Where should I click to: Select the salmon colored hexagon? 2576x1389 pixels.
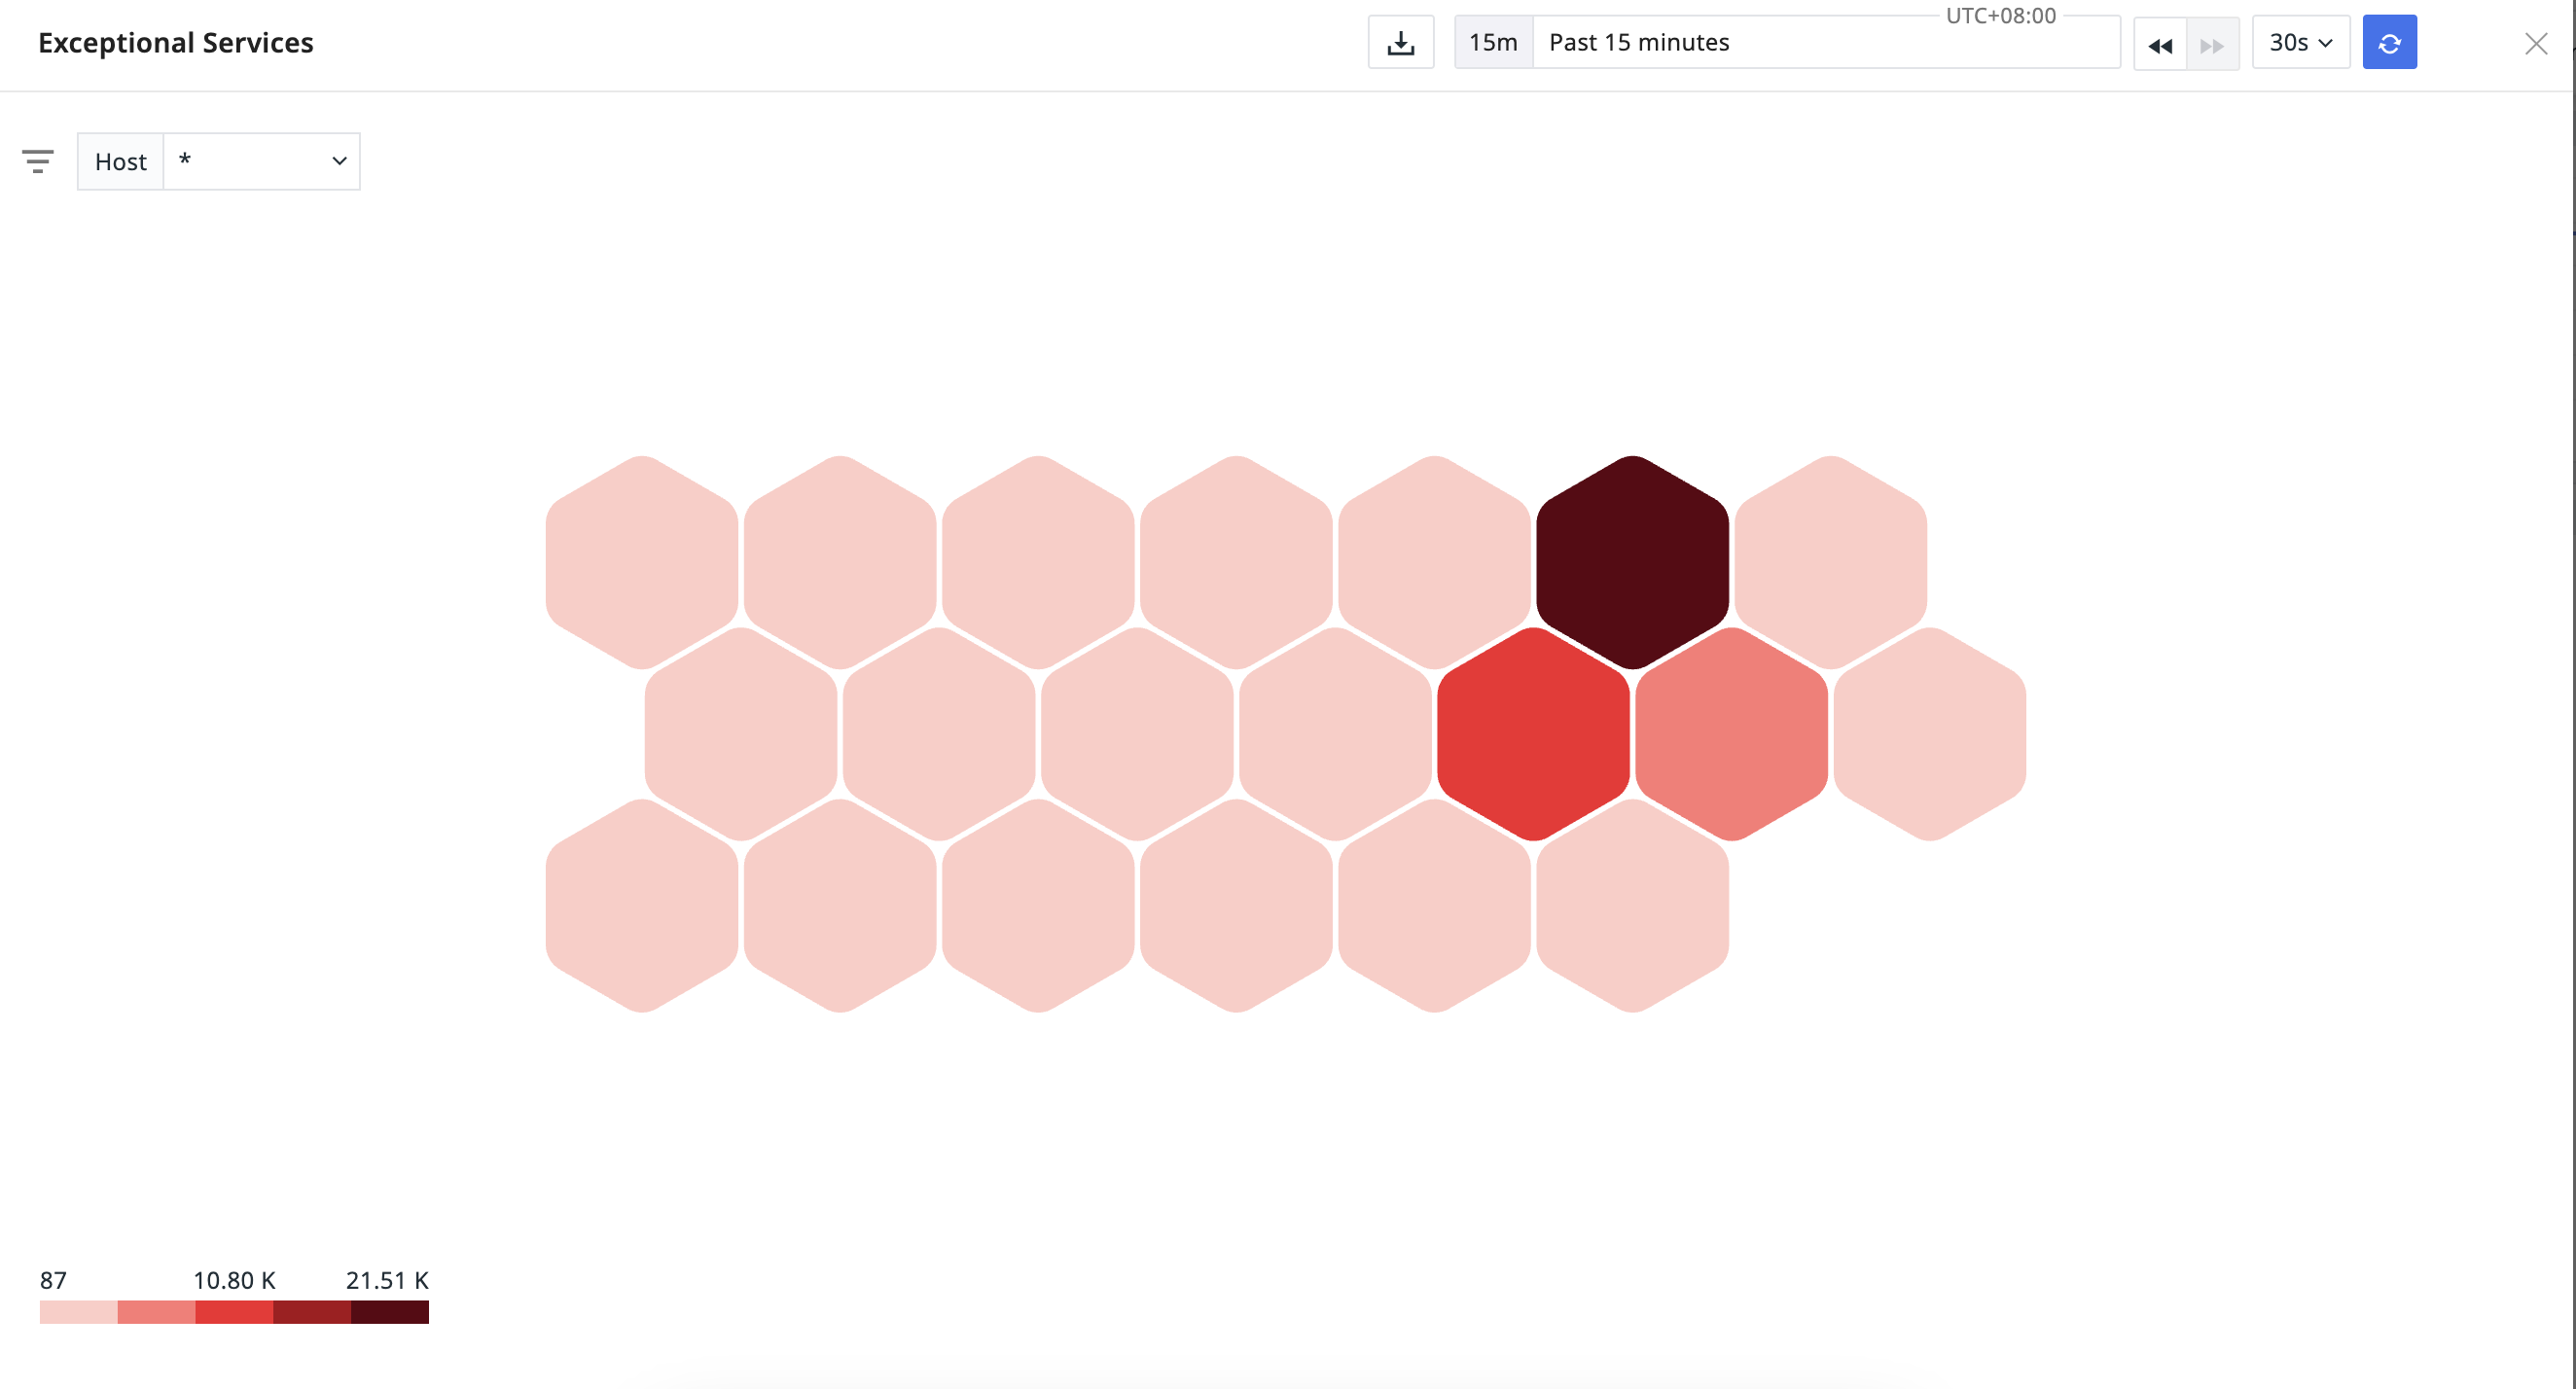(x=1732, y=734)
